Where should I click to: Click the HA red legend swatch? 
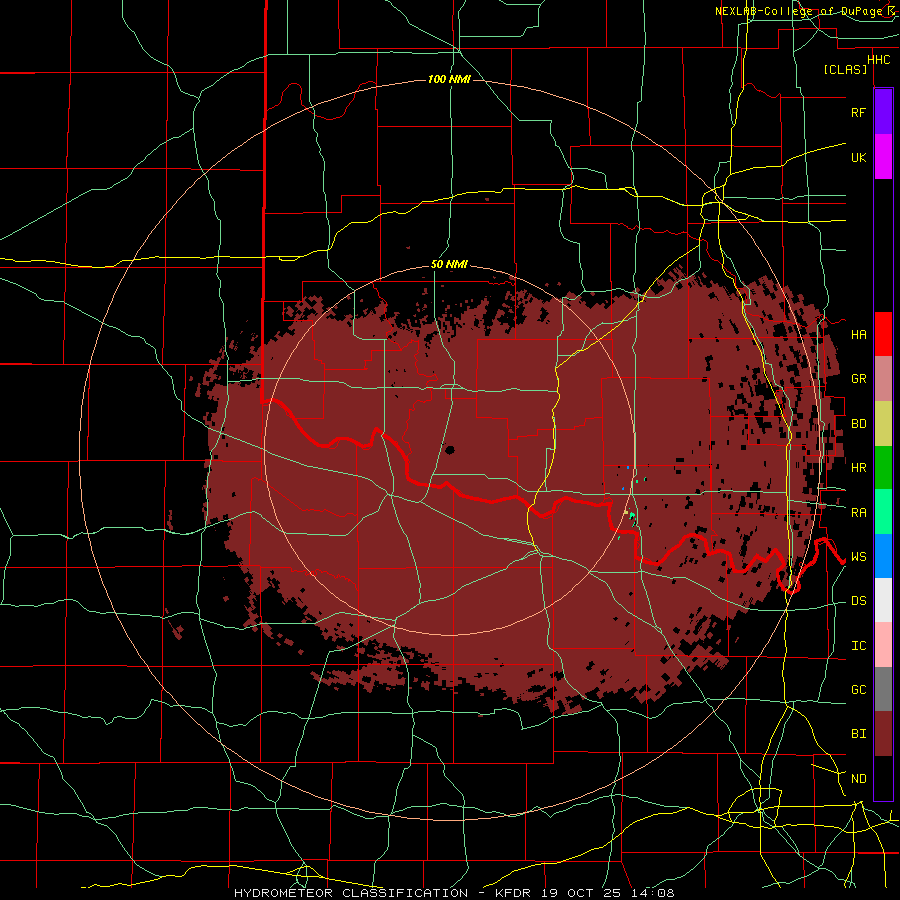(x=883, y=334)
